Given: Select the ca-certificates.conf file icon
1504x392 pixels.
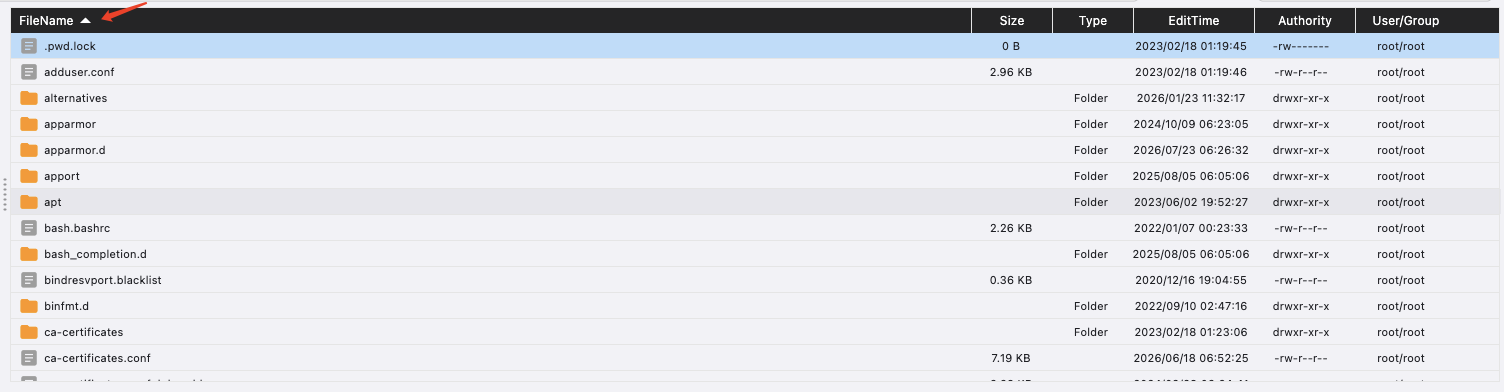Looking at the screenshot, I should (x=29, y=358).
